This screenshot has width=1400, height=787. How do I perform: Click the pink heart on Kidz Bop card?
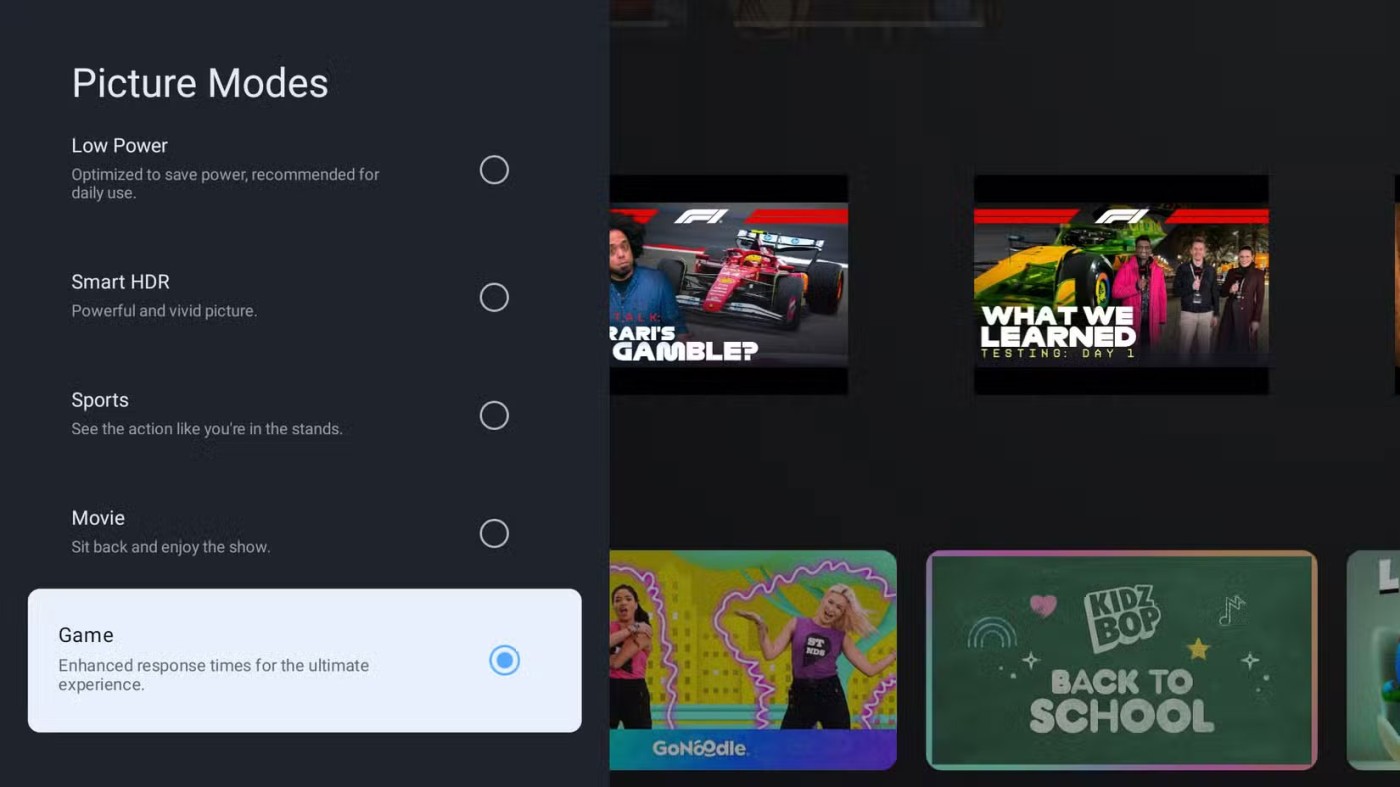pyautogui.click(x=1043, y=605)
